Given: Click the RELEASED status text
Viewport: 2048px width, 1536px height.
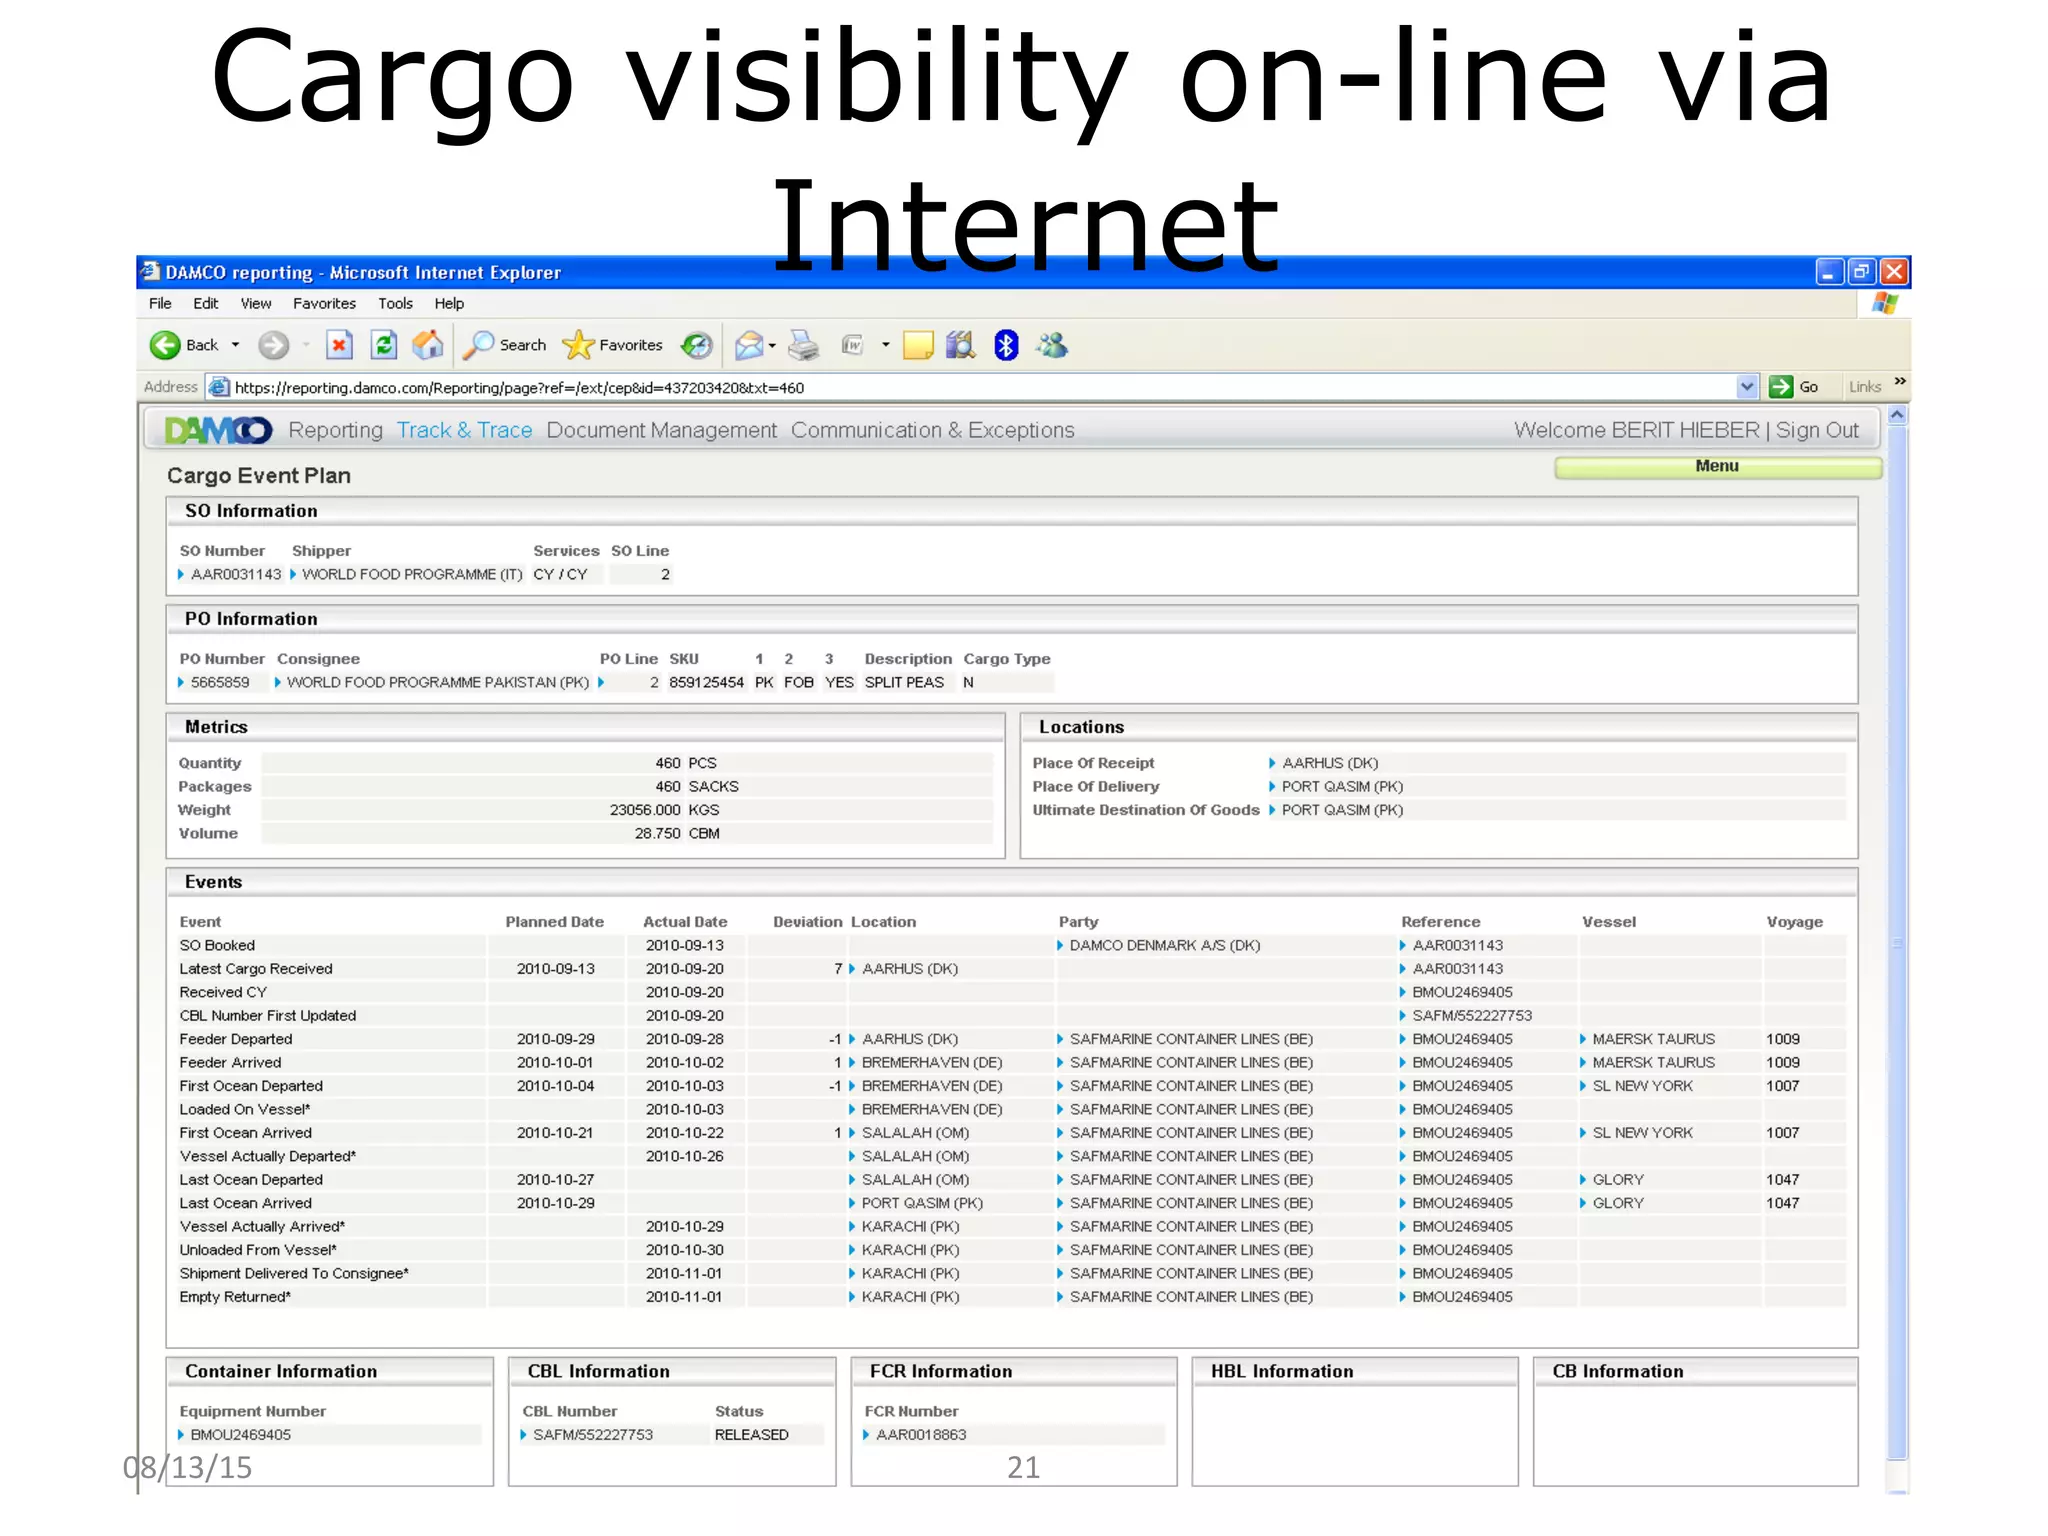Looking at the screenshot, I should [751, 1434].
